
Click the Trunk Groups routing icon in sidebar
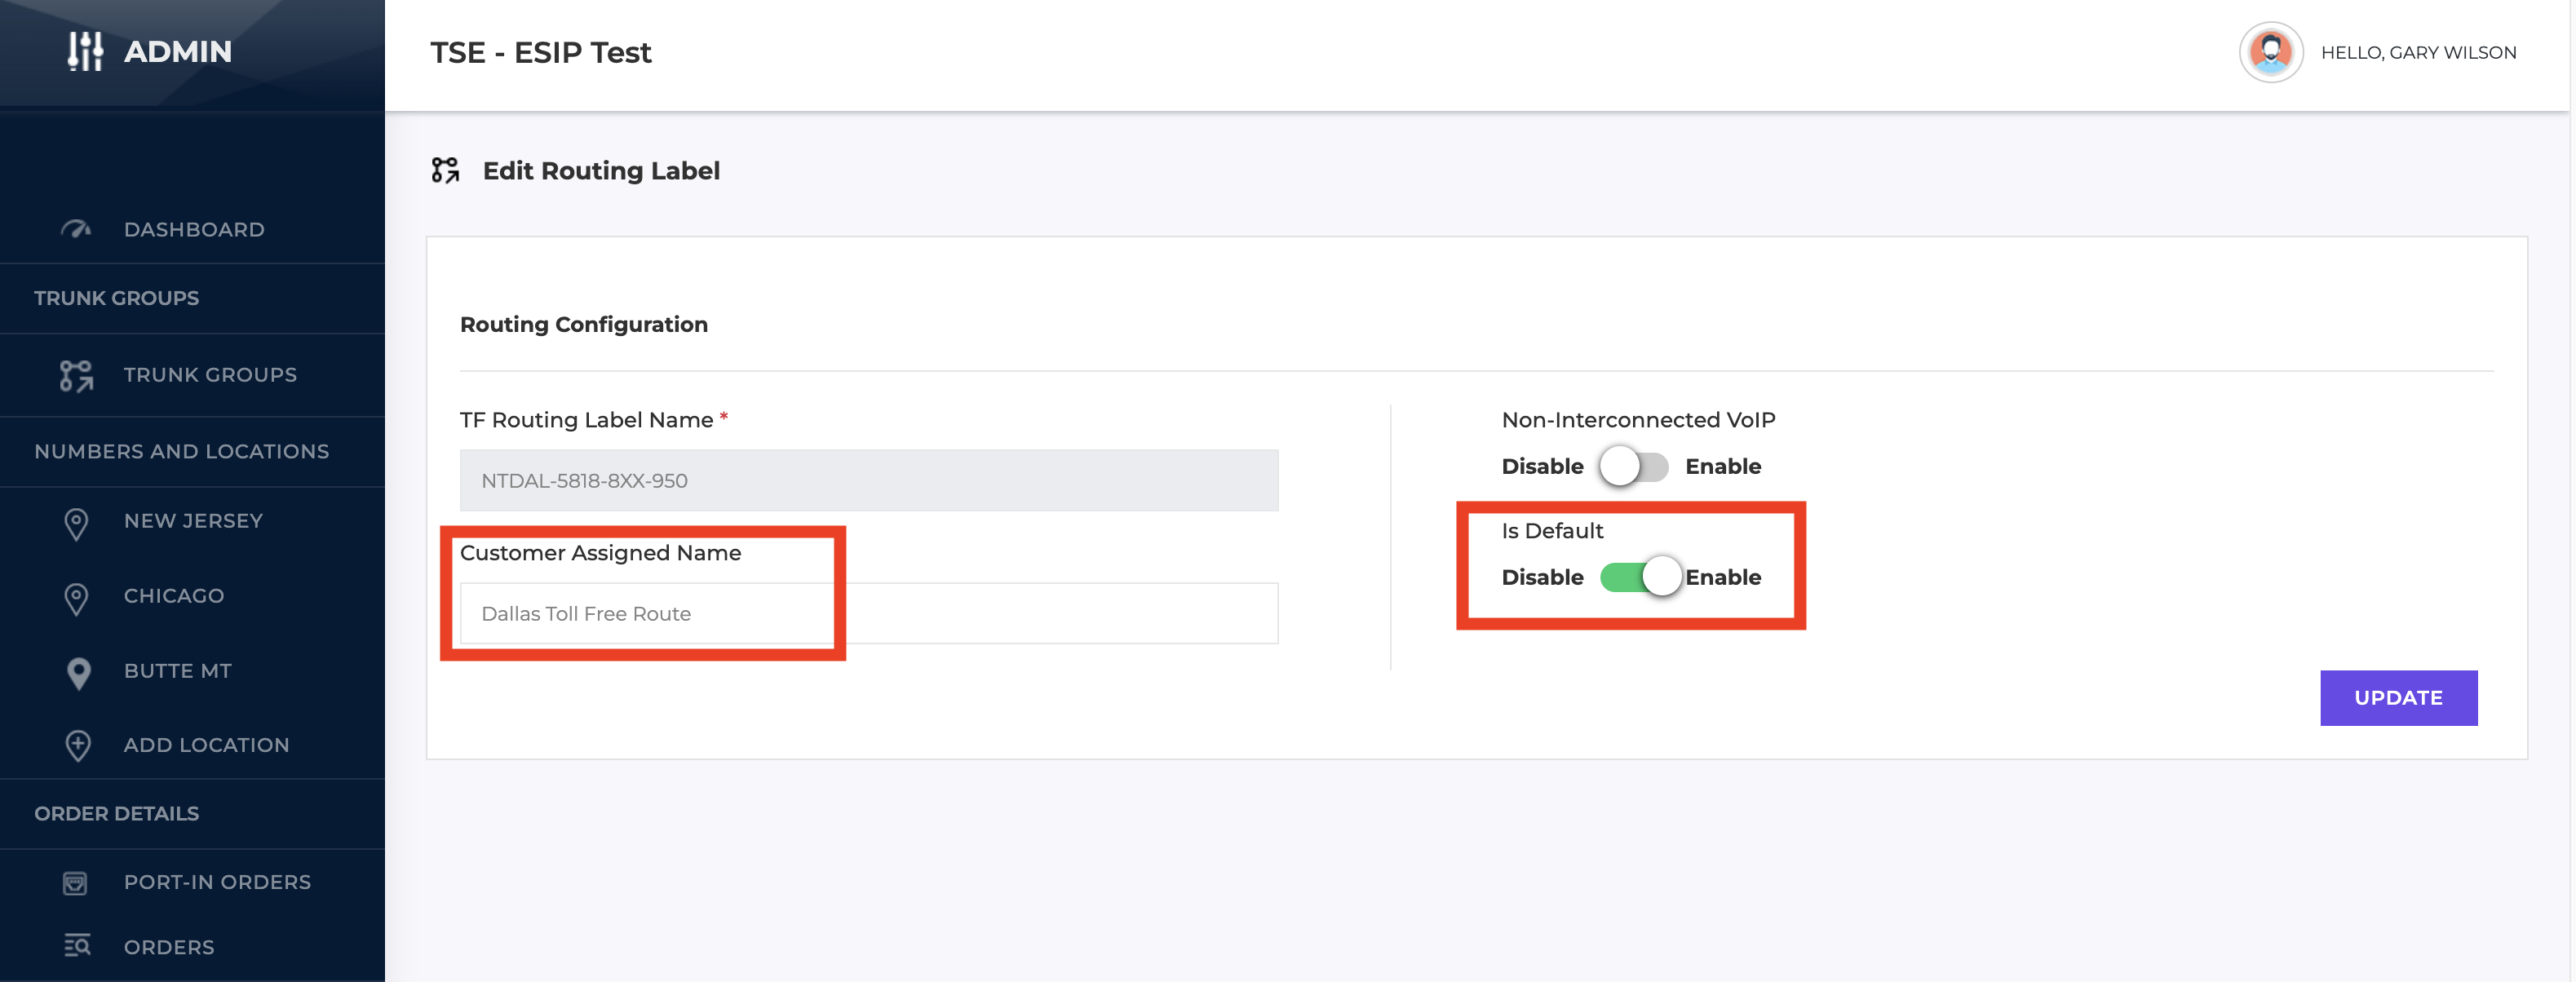pyautogui.click(x=76, y=375)
